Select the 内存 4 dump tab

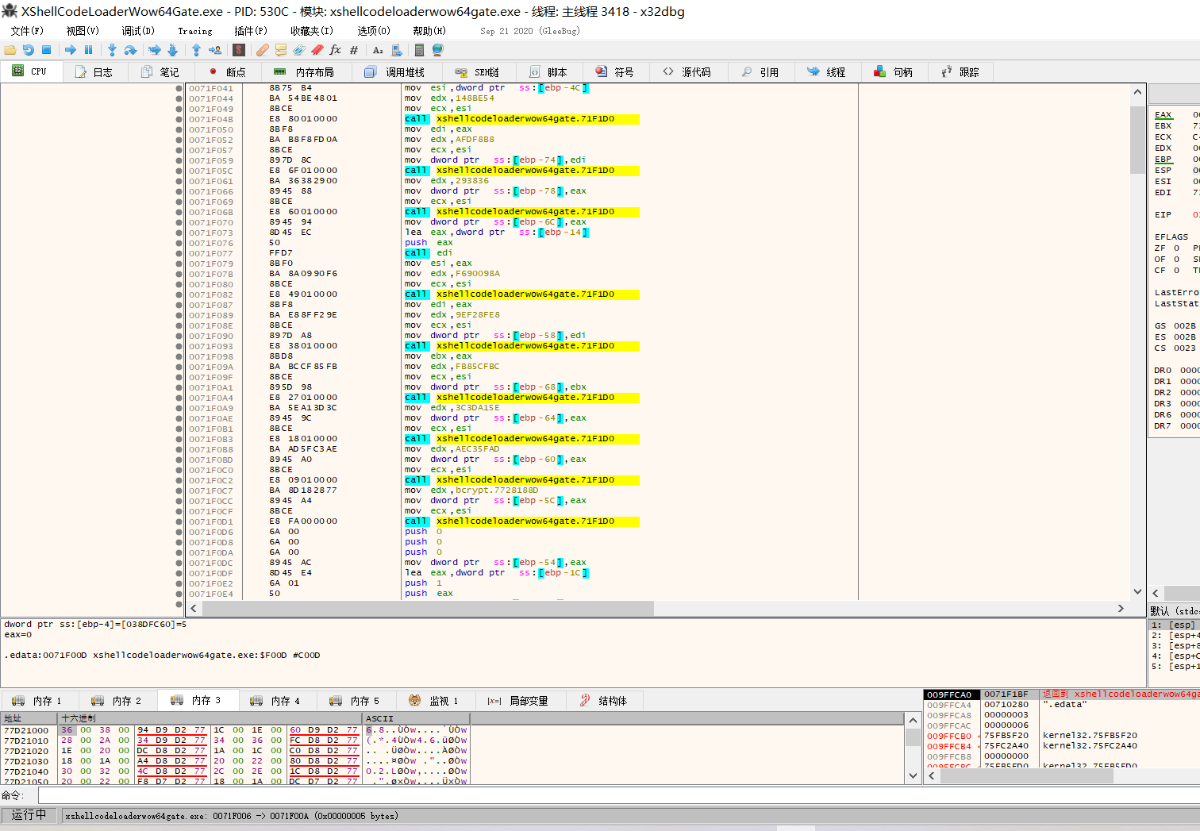tap(276, 701)
